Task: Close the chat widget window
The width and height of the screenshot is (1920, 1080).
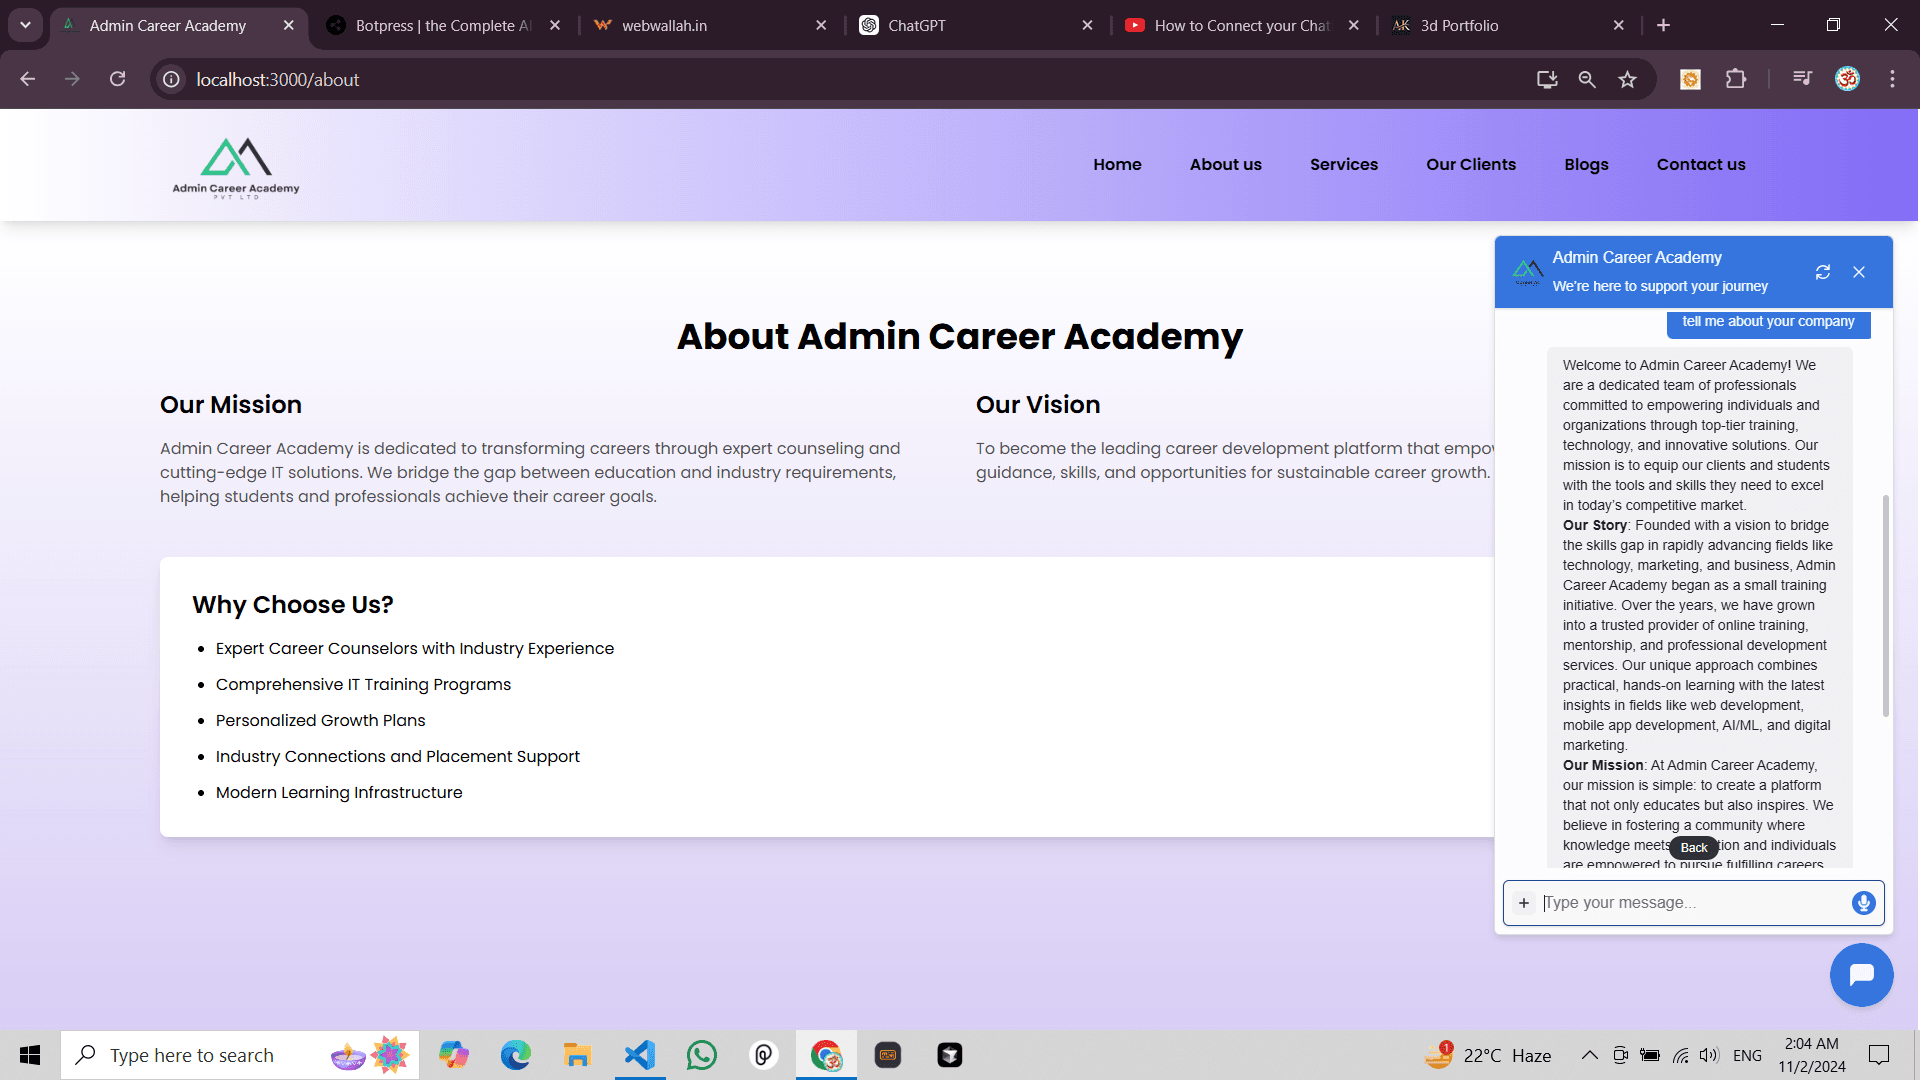Action: (1859, 272)
